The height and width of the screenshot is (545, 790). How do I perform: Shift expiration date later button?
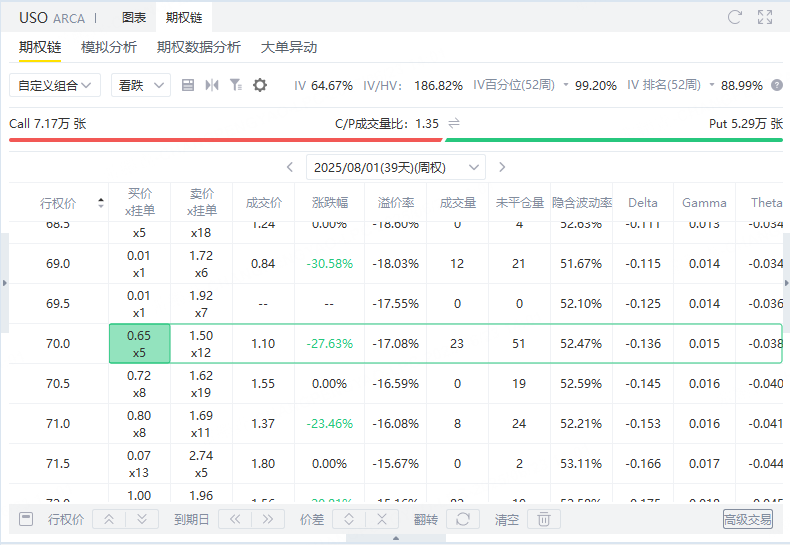[268, 519]
